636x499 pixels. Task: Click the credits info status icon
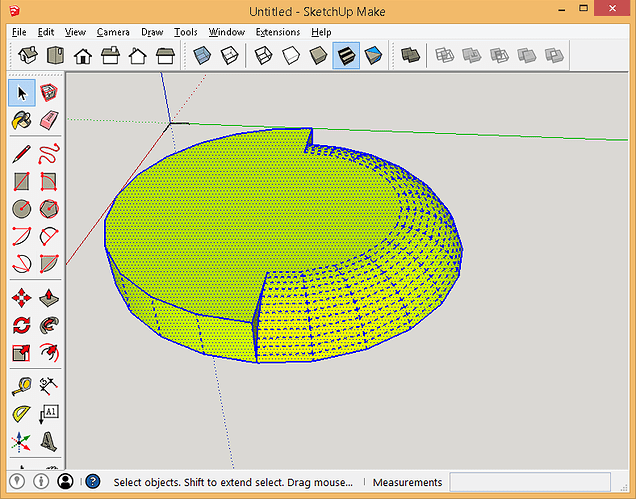(41, 482)
